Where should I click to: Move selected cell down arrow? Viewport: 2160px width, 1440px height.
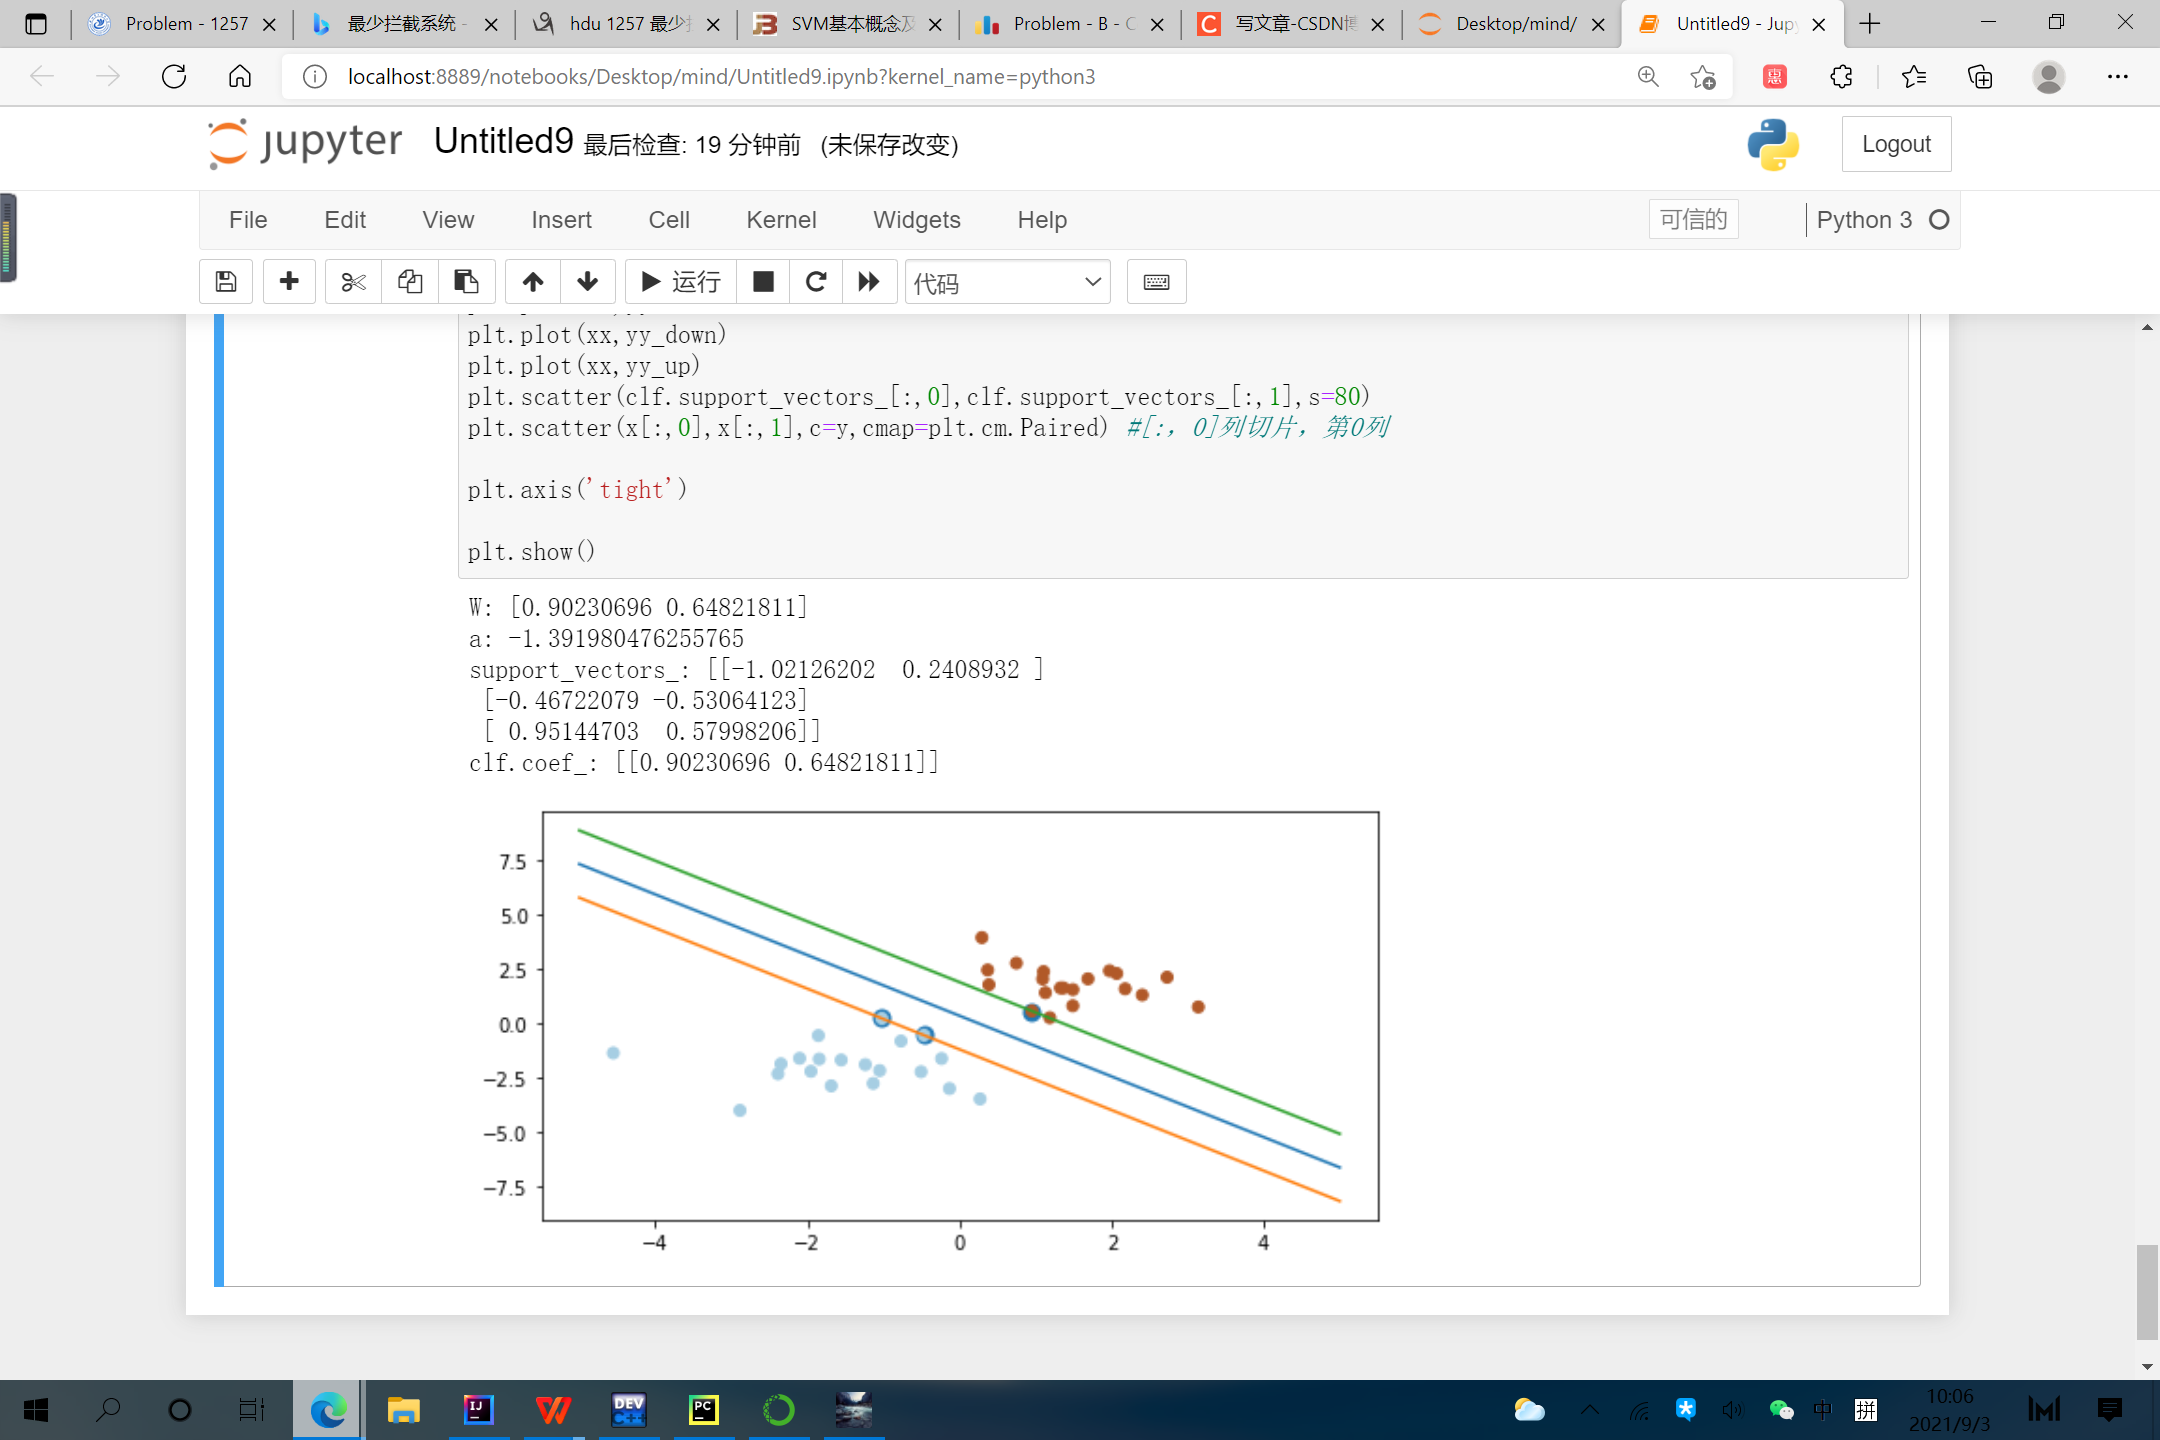(x=588, y=282)
